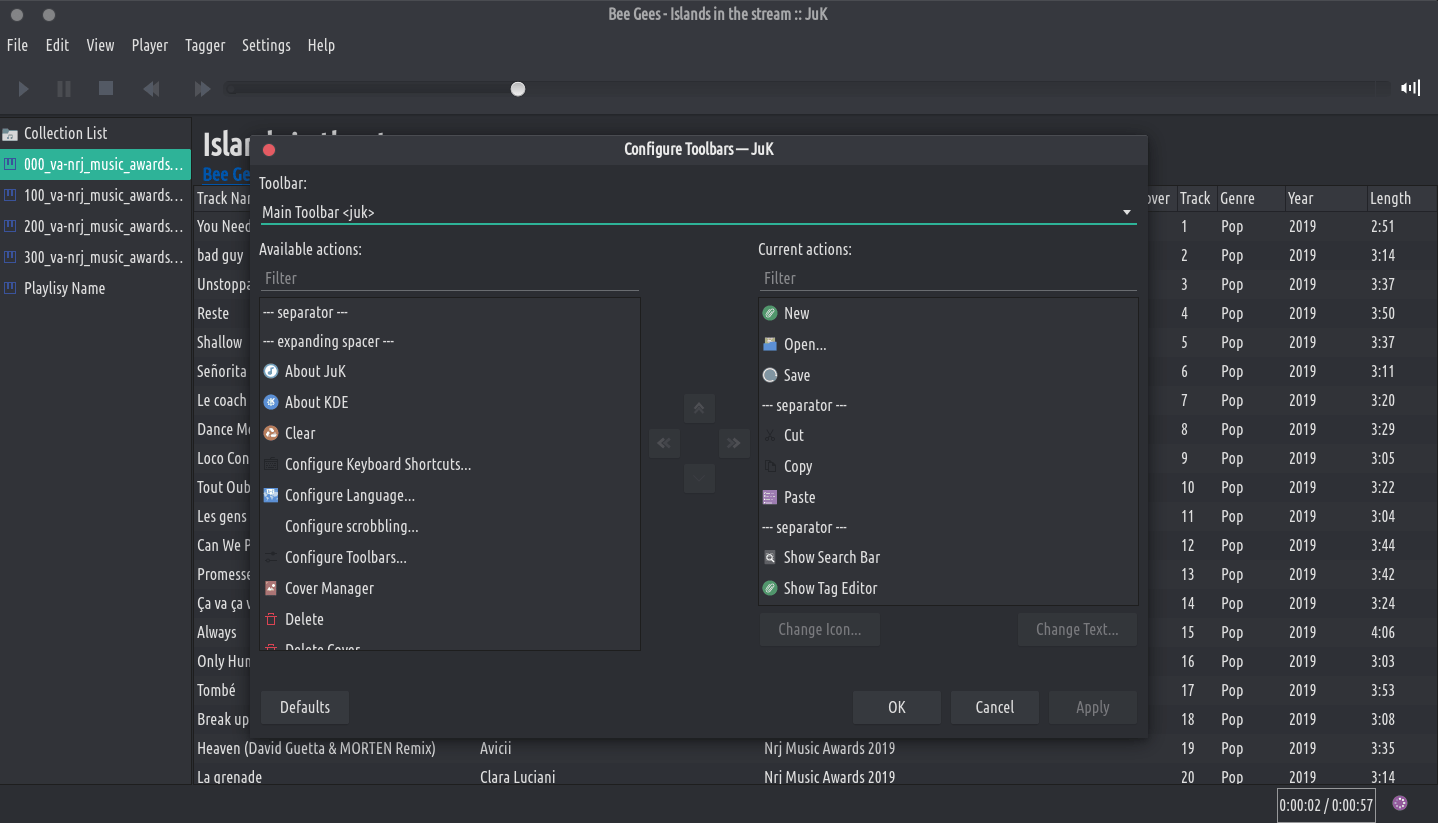Close the Configure Toolbars dialog

pyautogui.click(x=269, y=150)
